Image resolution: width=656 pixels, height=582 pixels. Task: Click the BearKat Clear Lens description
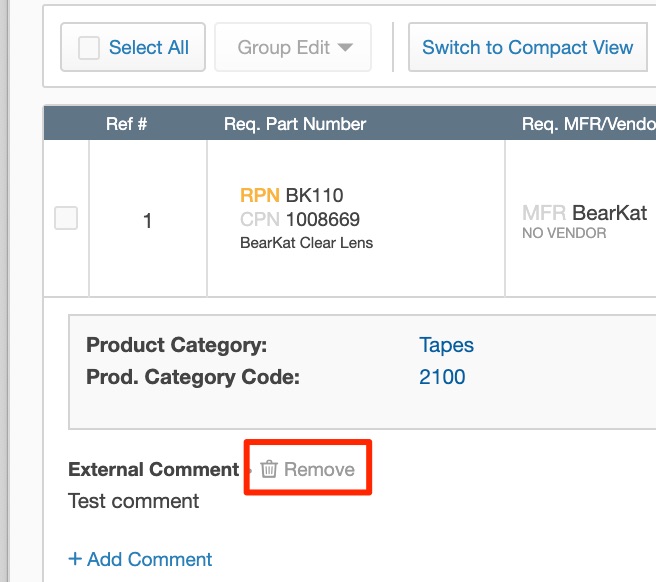(306, 242)
